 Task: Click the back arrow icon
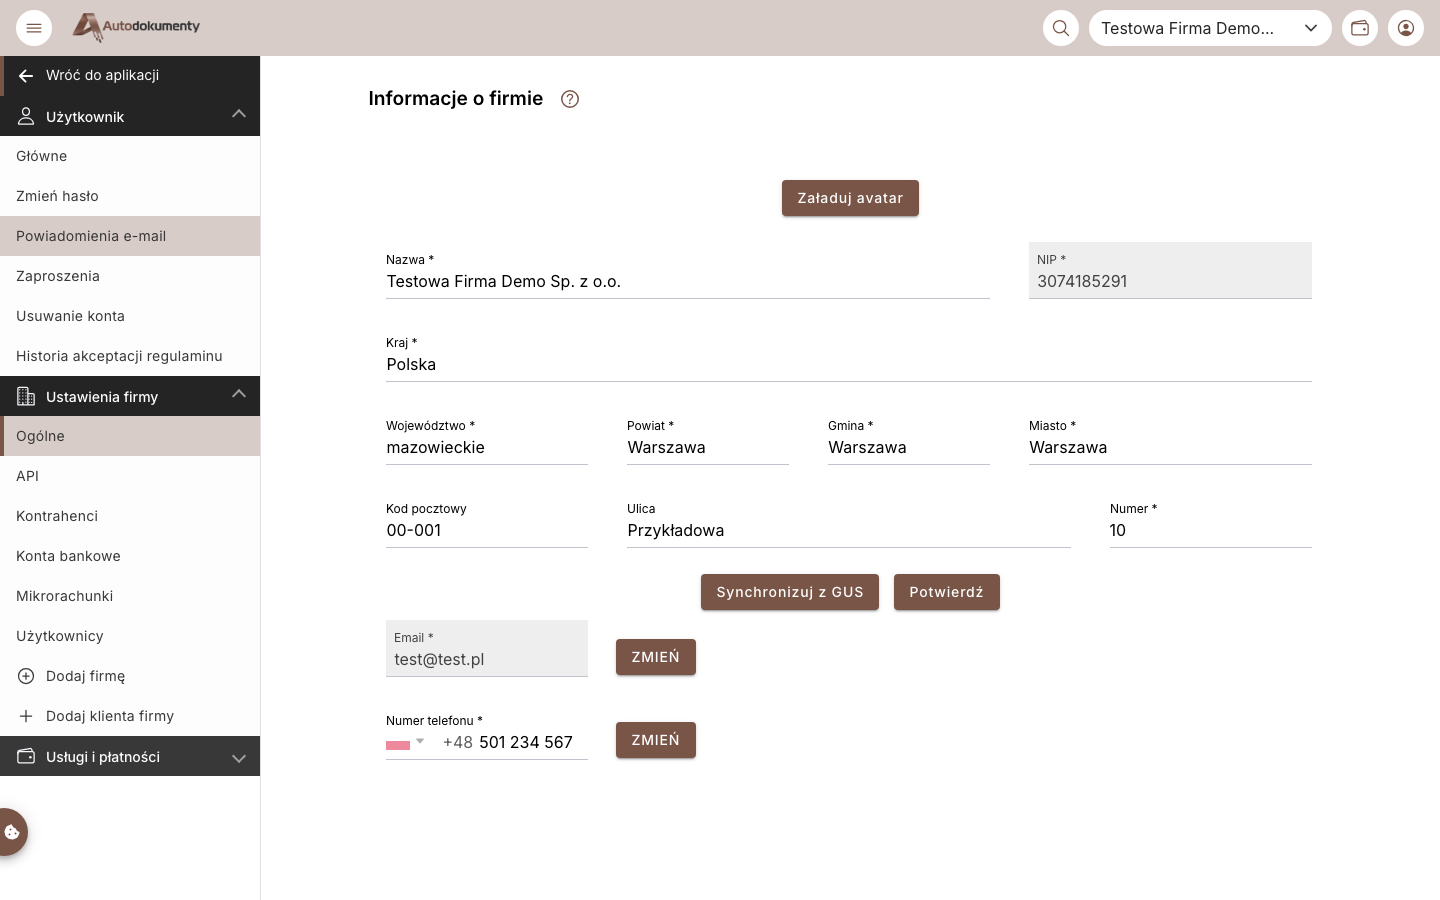[x=26, y=76]
